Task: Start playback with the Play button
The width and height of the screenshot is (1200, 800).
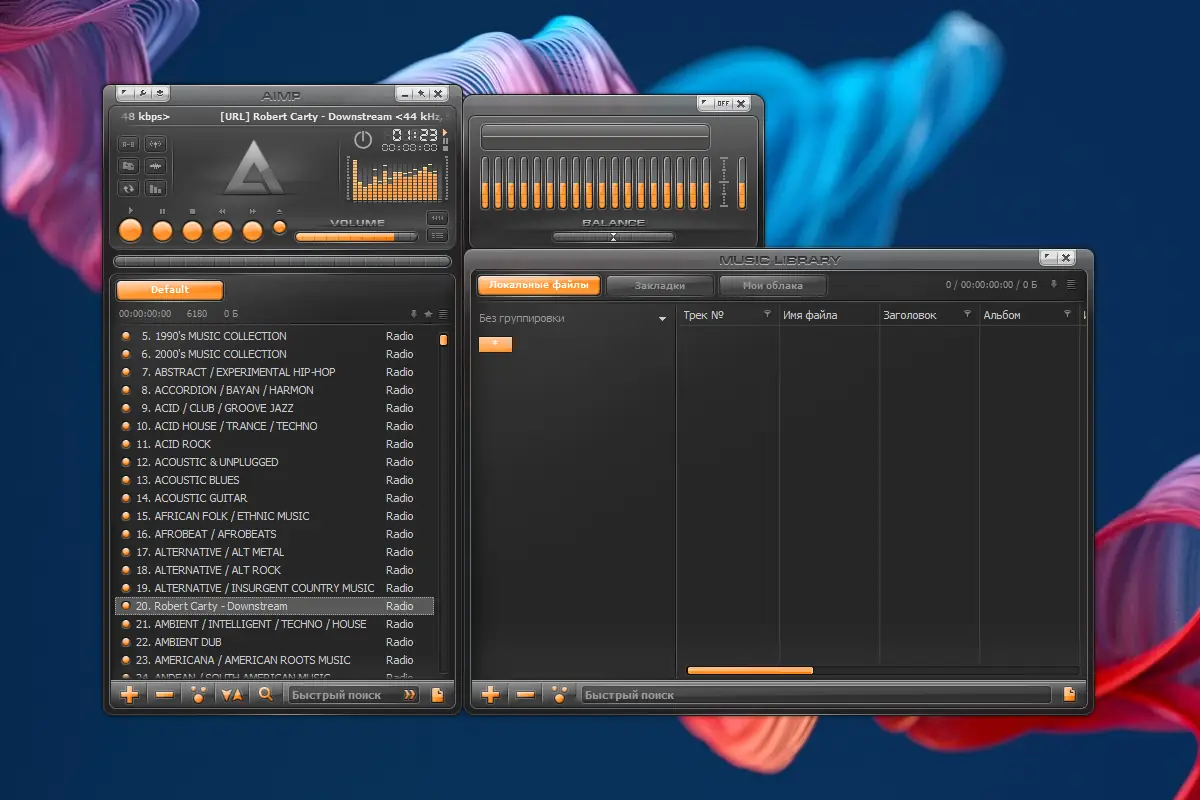Action: [130, 230]
